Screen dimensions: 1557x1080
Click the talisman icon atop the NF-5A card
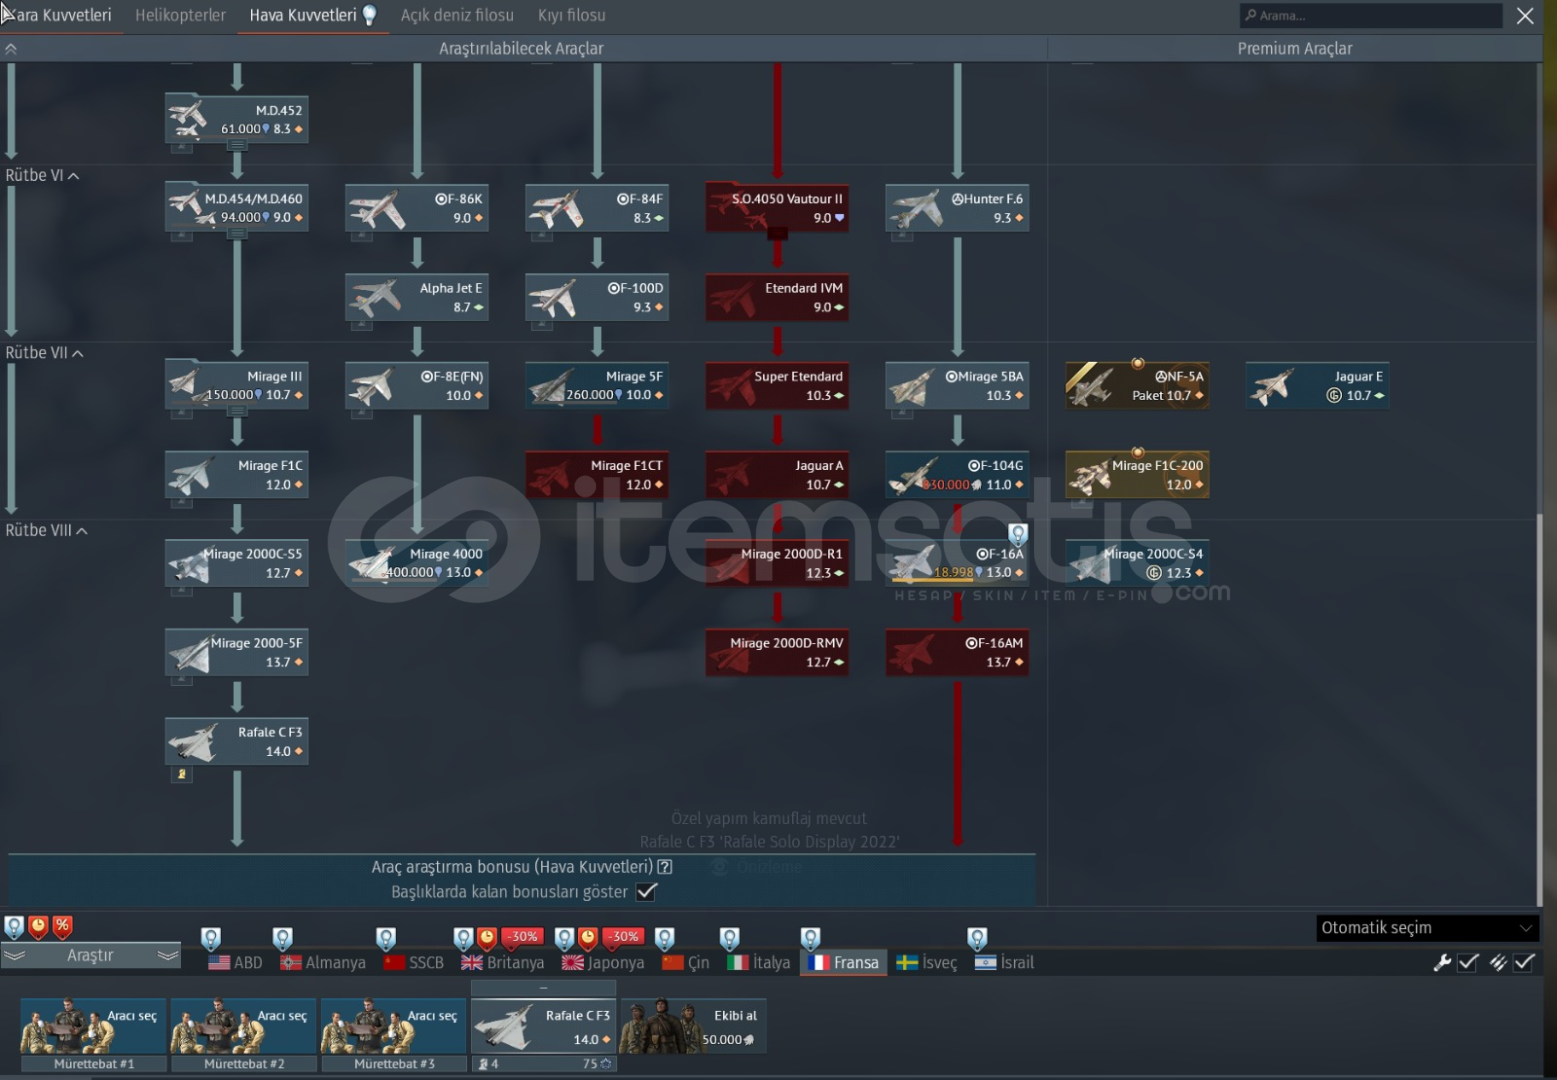1137,363
